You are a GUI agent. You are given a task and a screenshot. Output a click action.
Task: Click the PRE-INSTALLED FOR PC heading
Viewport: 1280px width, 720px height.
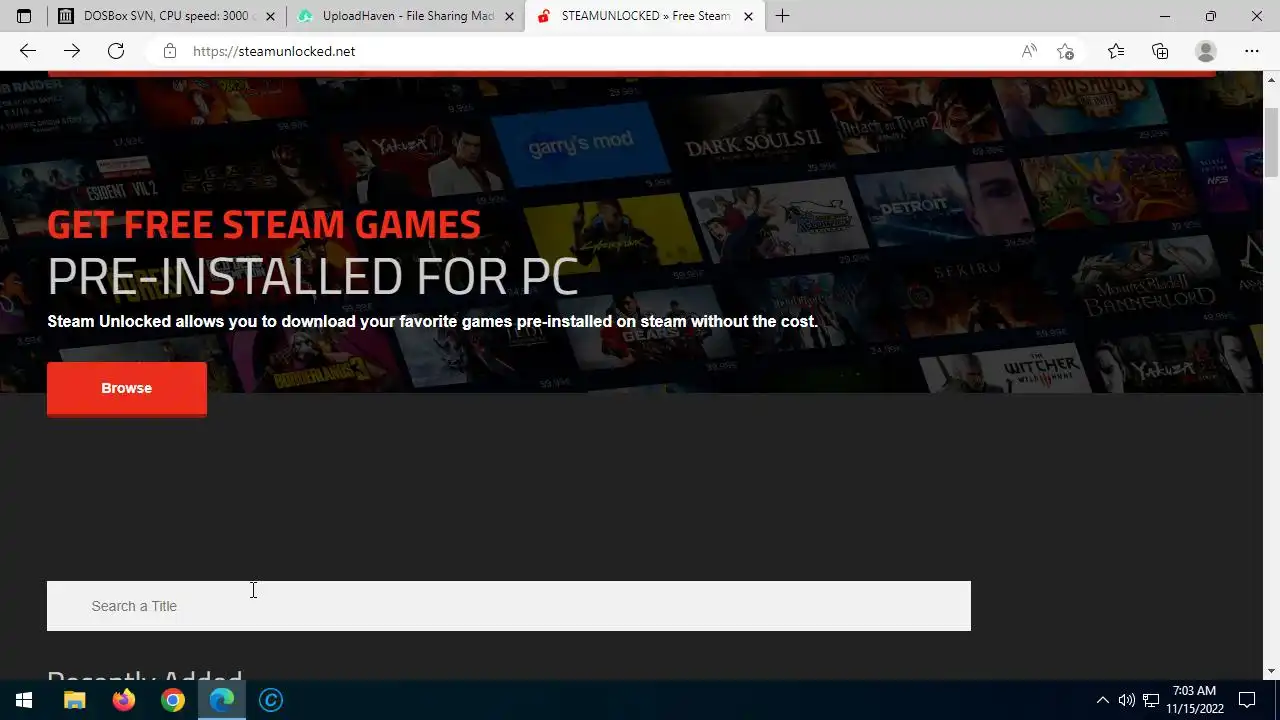pyautogui.click(x=312, y=276)
